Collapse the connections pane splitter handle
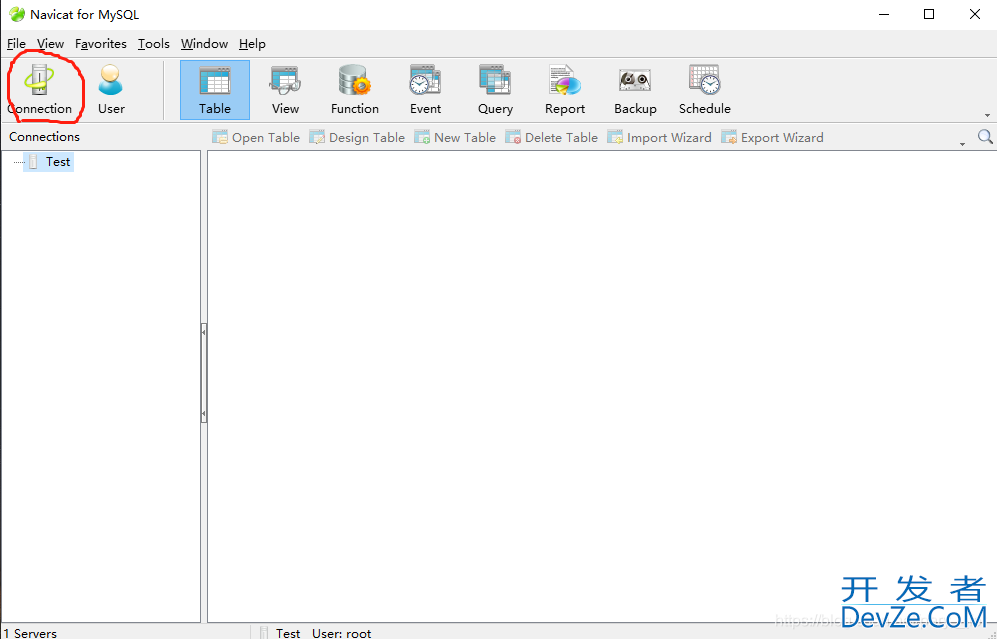997x639 pixels. [x=203, y=373]
